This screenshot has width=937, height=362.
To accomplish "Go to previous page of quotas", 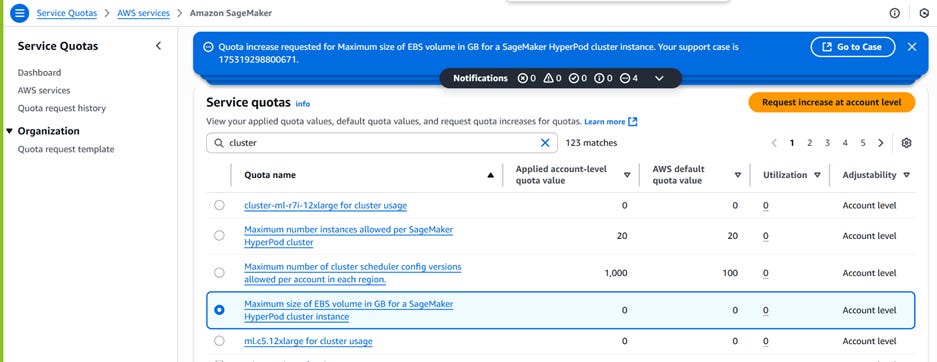I will click(774, 143).
